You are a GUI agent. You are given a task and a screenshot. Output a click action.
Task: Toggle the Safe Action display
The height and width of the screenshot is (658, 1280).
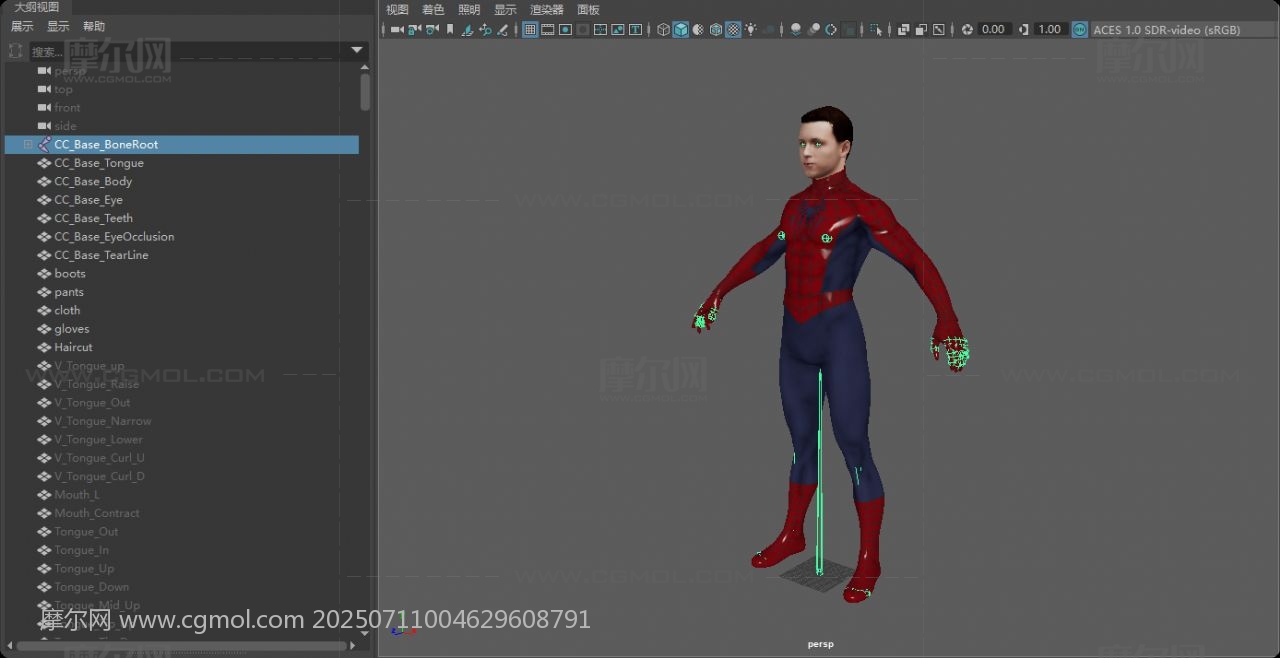[618, 30]
